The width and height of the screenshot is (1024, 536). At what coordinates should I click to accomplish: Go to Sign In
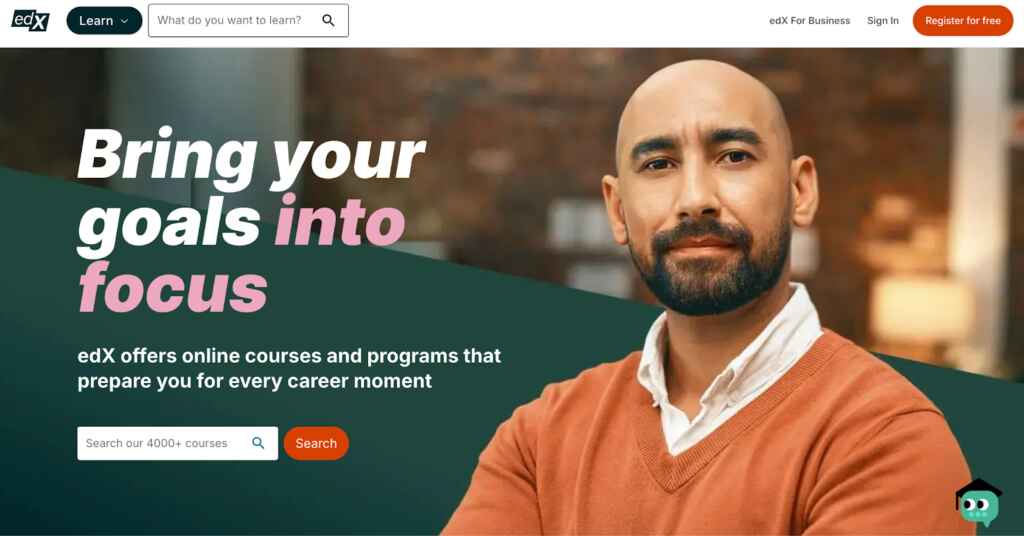pyautogui.click(x=882, y=21)
